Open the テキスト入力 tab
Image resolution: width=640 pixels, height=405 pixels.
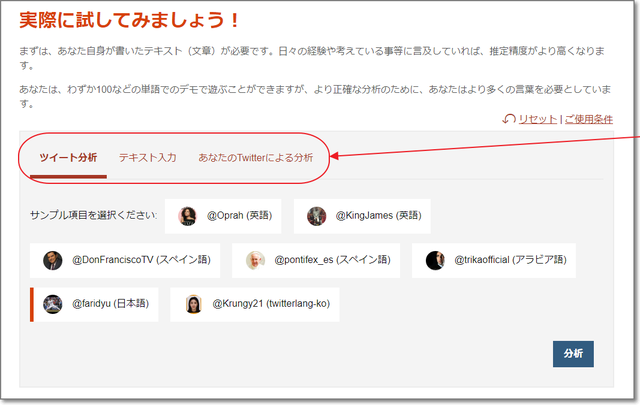(147, 158)
